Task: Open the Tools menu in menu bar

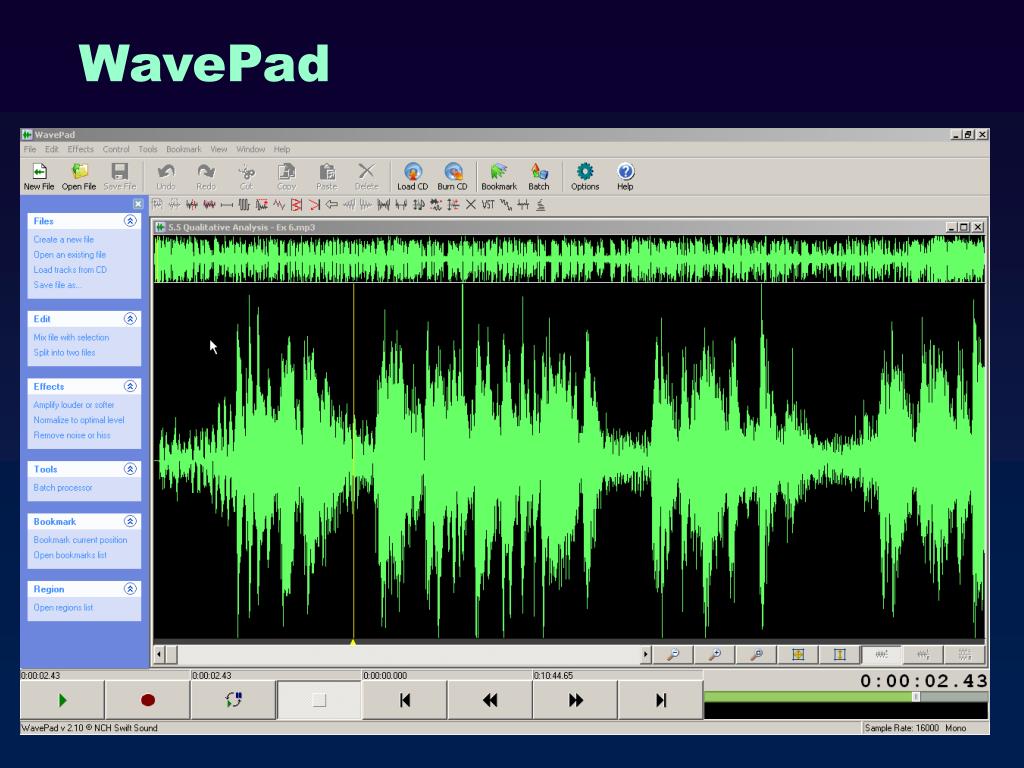Action: 148,149
